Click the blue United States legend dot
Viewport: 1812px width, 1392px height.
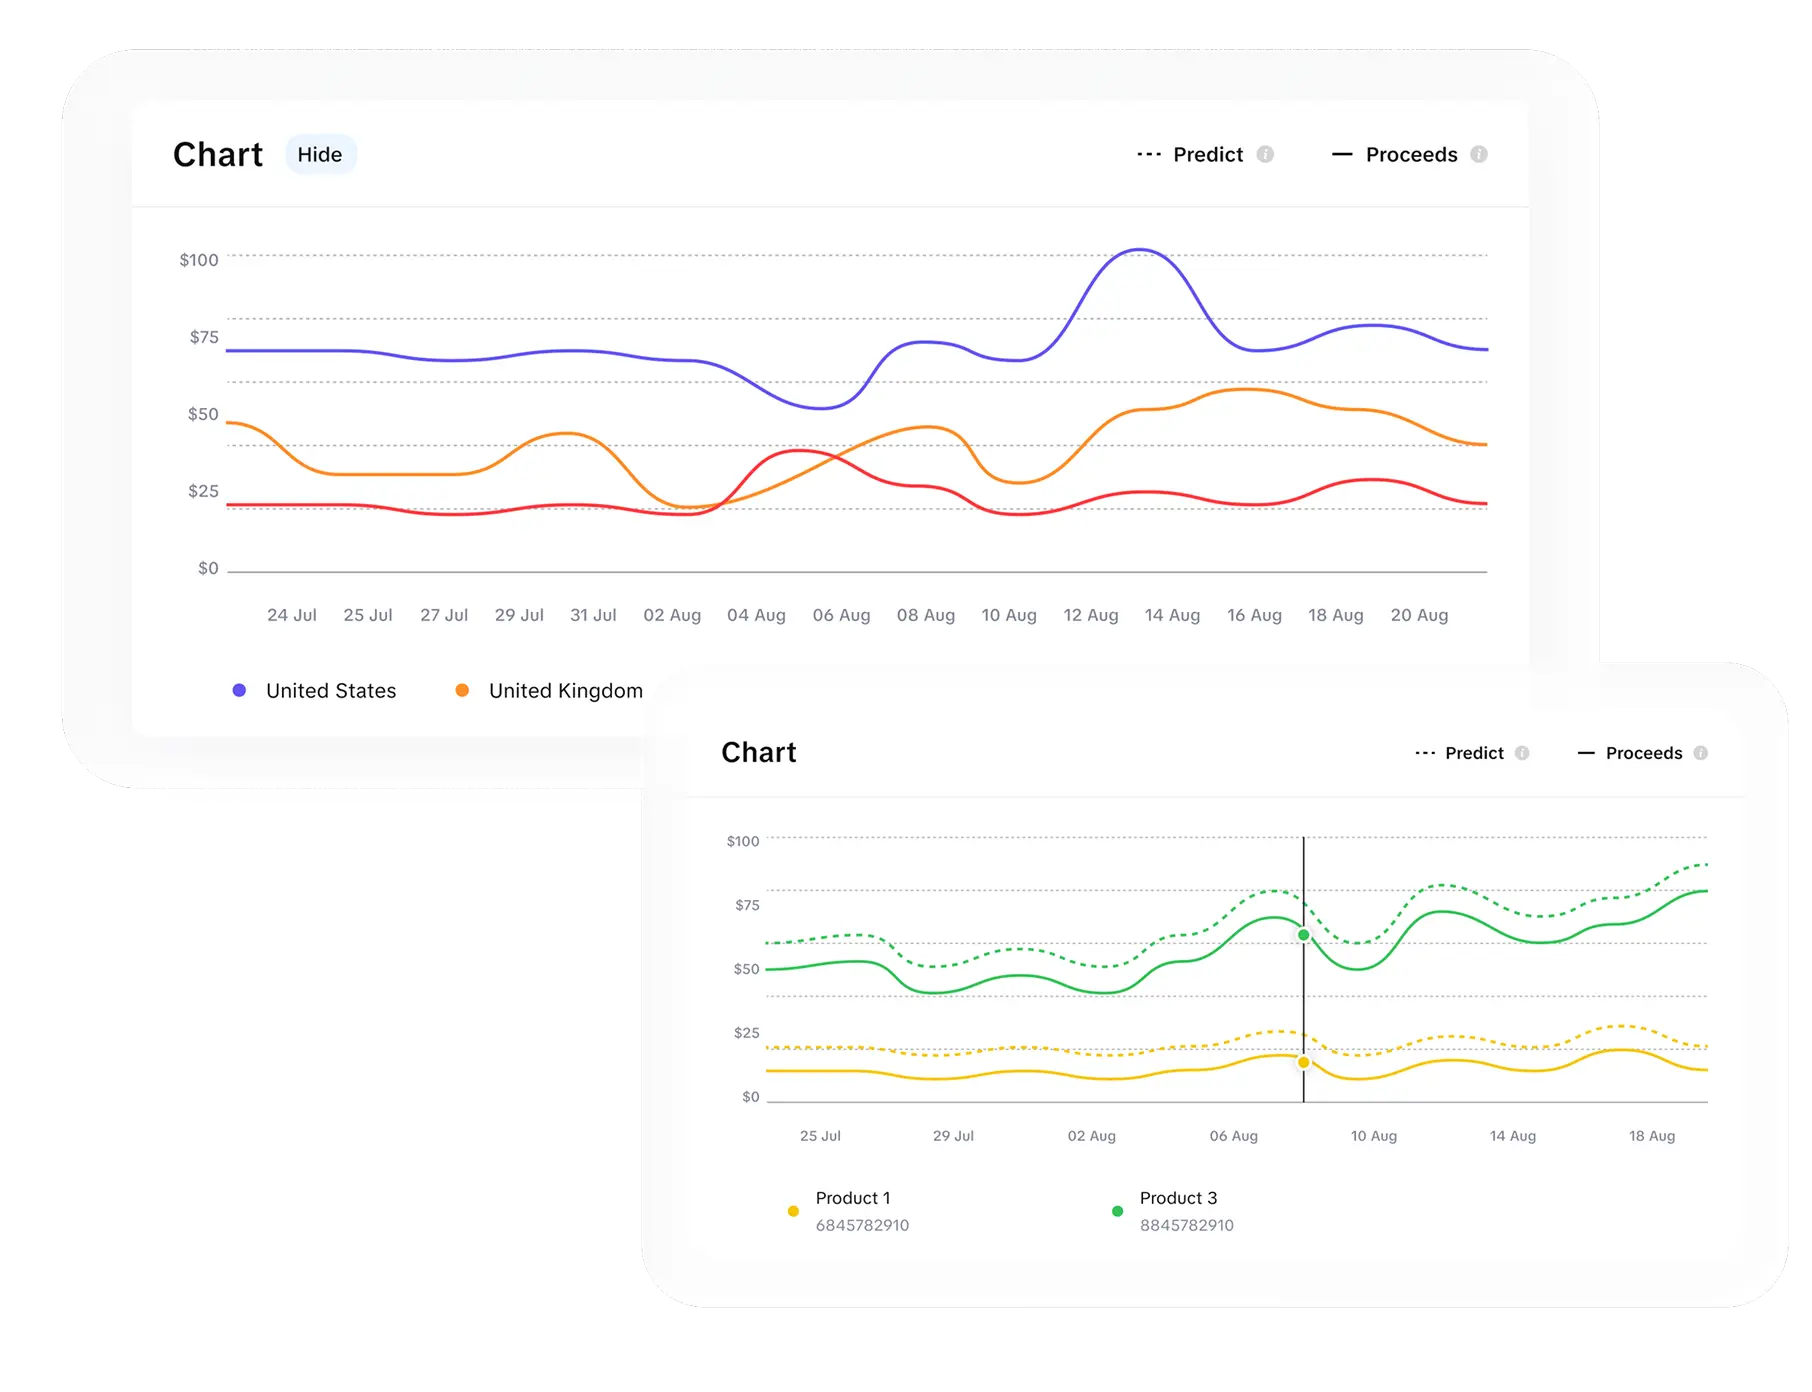238,690
